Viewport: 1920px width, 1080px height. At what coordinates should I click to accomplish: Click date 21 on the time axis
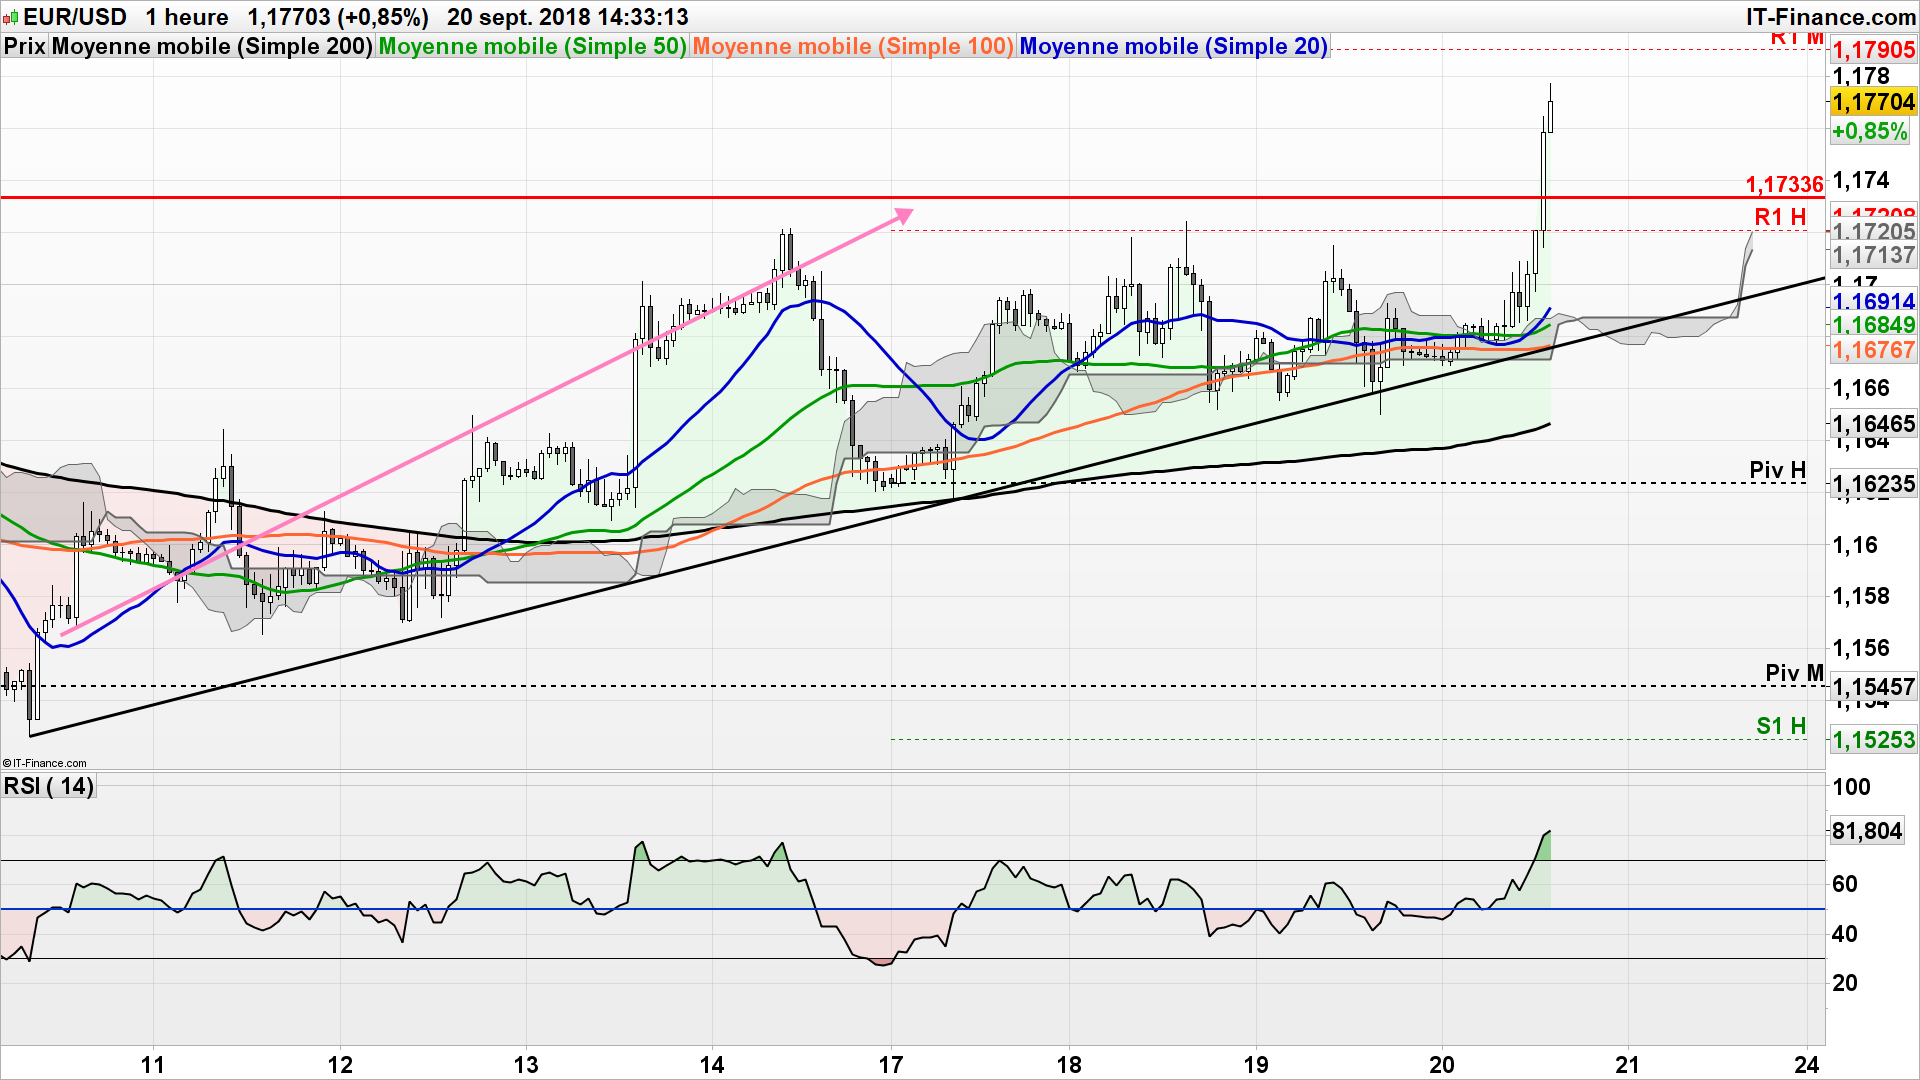(x=1628, y=1064)
